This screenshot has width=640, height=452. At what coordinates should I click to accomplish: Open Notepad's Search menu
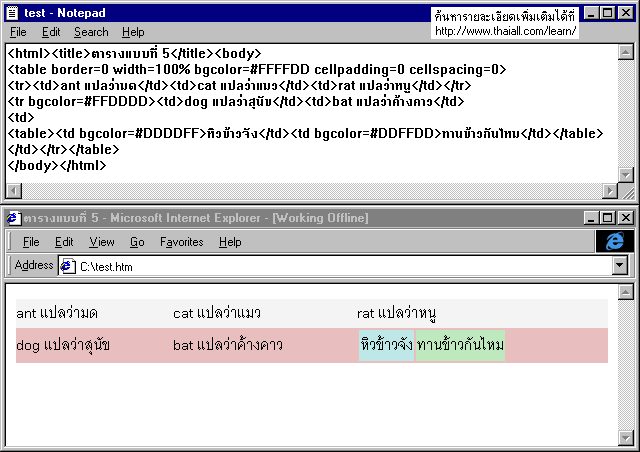91,32
